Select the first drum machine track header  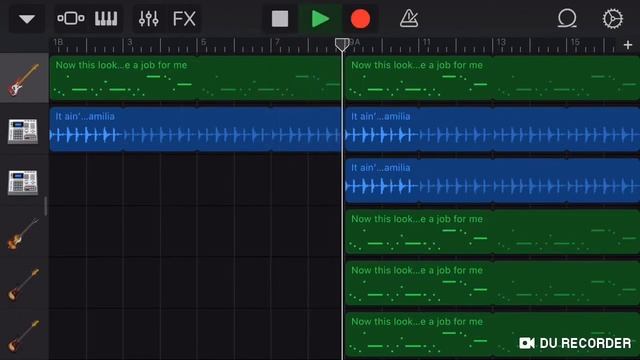(x=24, y=130)
